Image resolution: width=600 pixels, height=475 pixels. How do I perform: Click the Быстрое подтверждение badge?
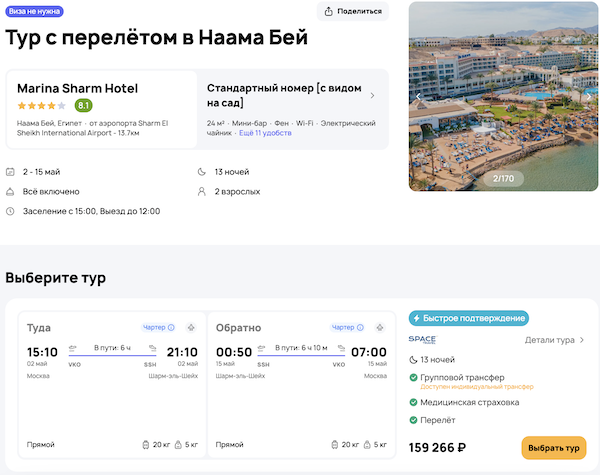click(x=469, y=318)
